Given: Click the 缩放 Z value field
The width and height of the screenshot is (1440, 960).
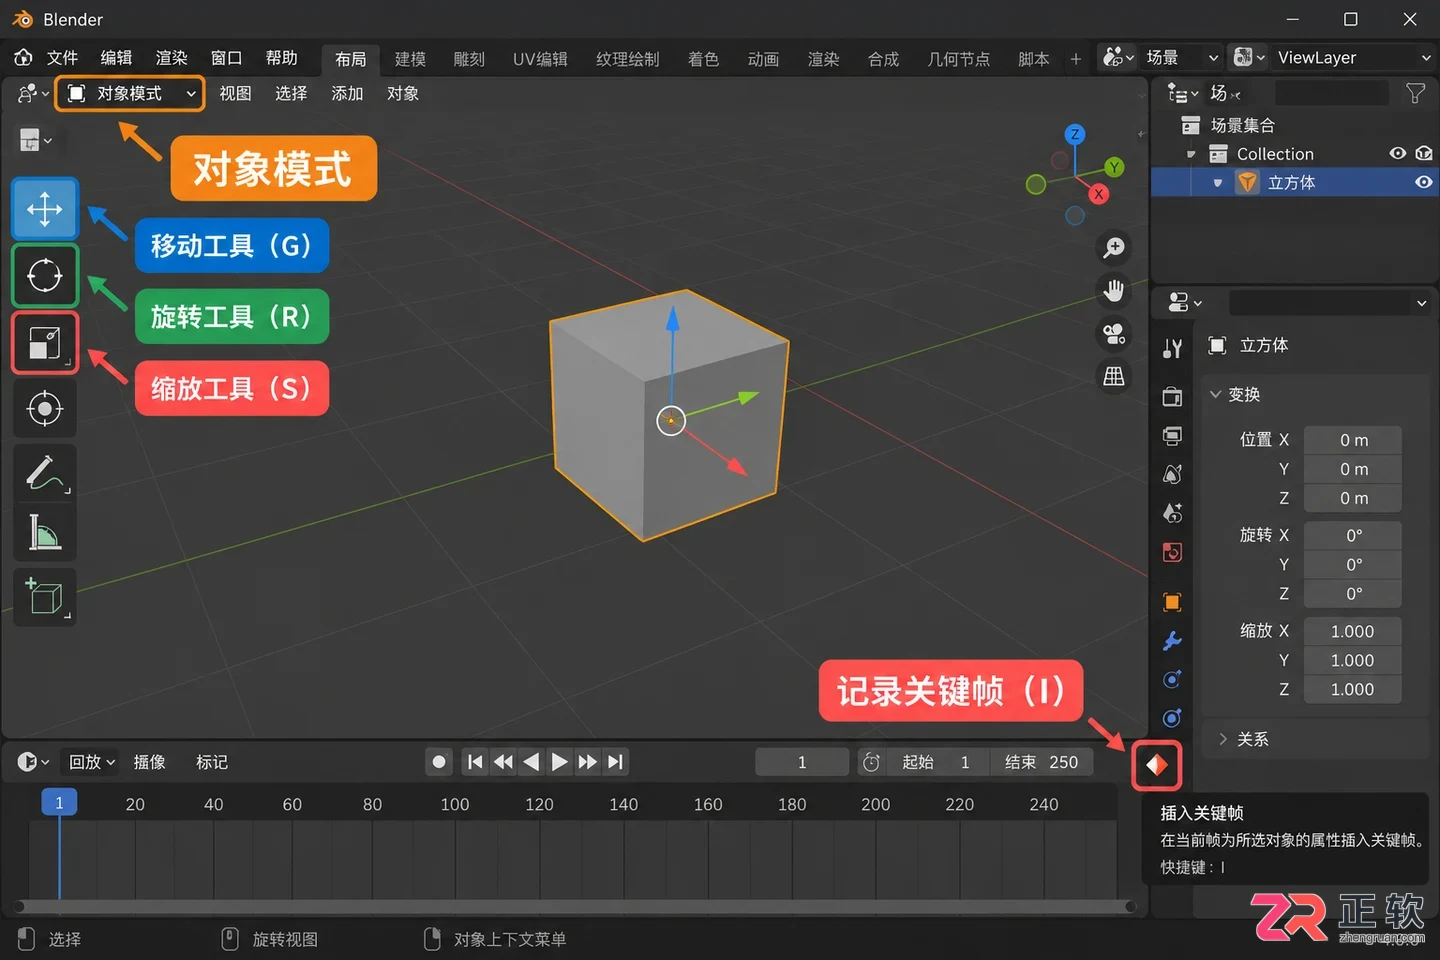Looking at the screenshot, I should (1354, 689).
